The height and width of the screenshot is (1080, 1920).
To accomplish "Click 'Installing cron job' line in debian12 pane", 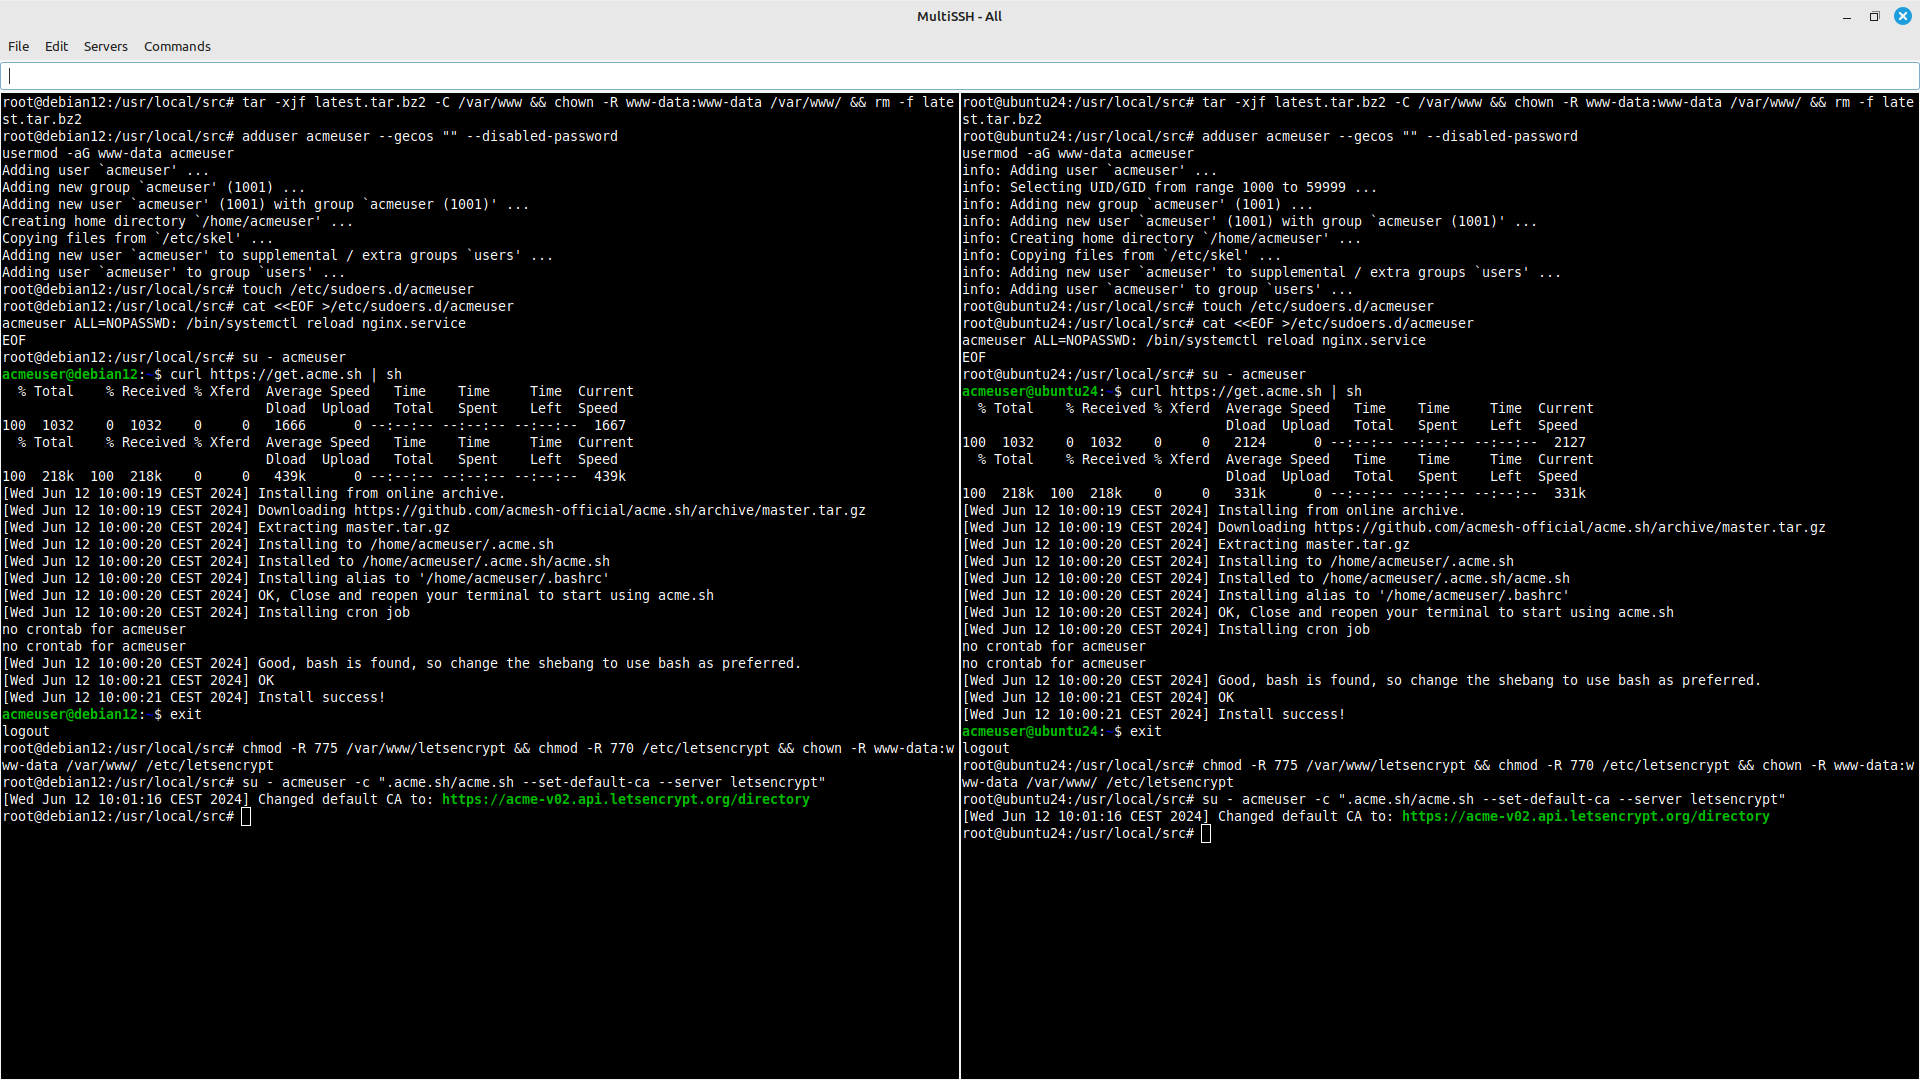I will click(206, 612).
